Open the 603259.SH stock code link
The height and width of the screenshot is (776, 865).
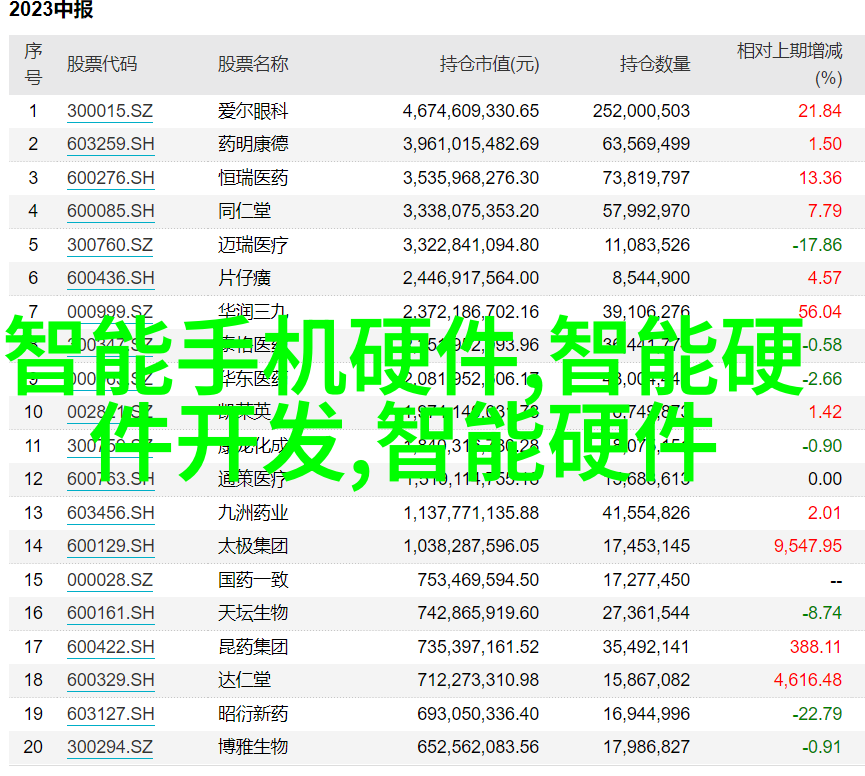(x=110, y=144)
